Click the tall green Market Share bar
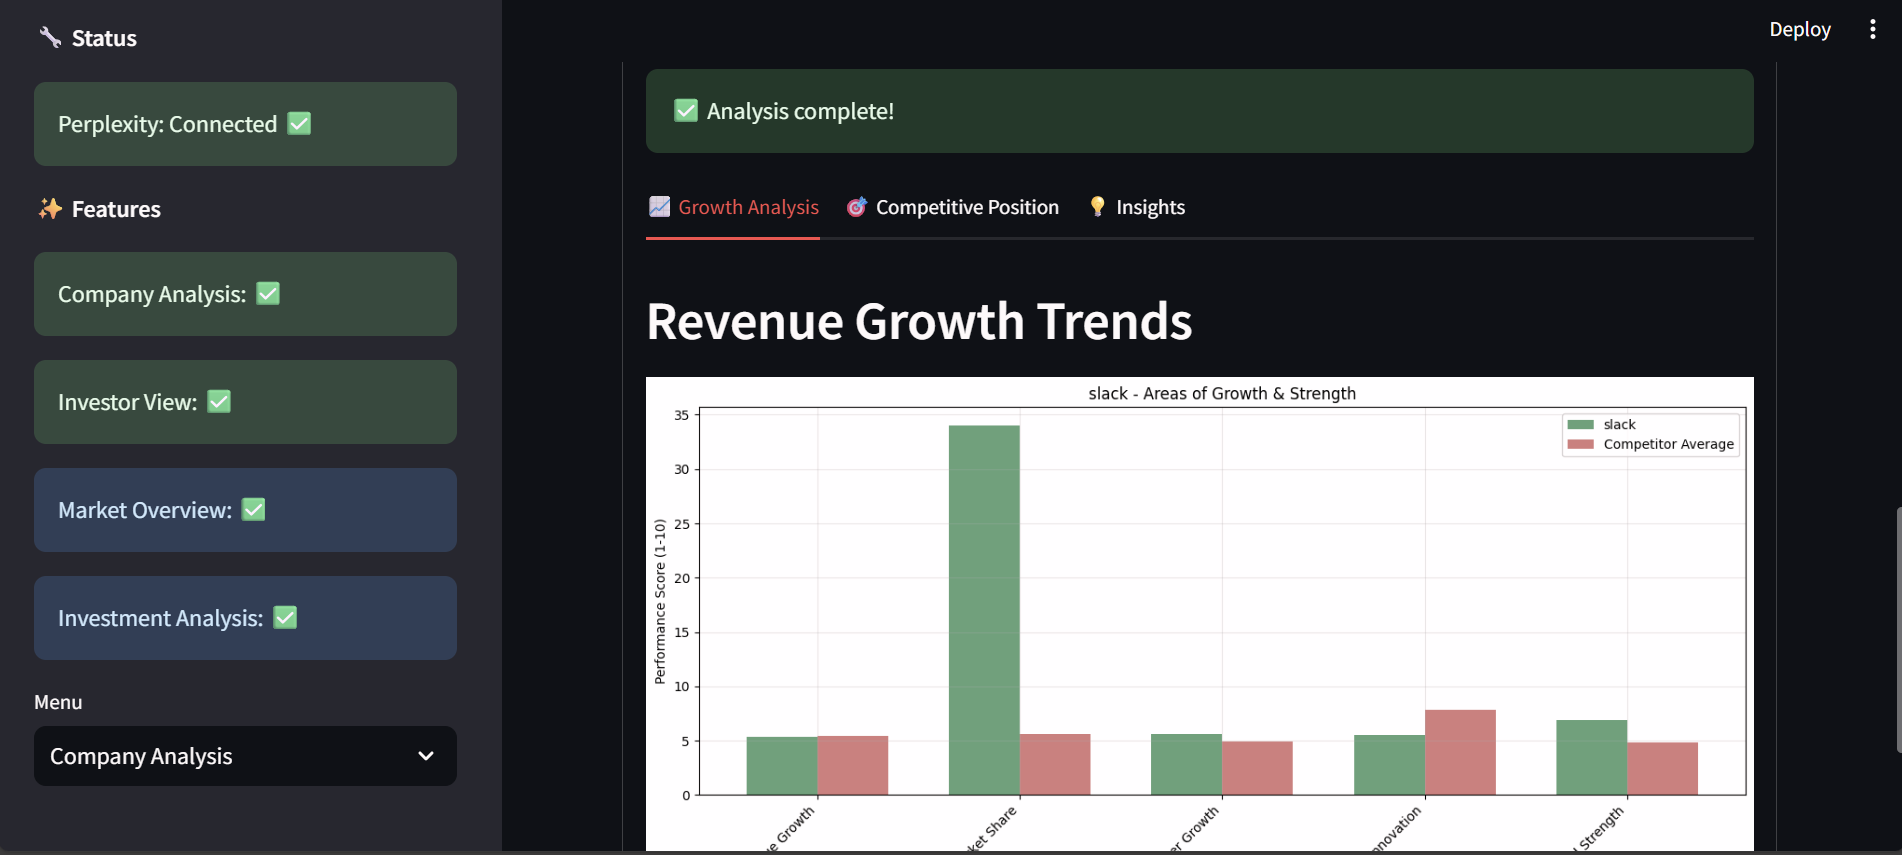1902x855 pixels. point(984,610)
